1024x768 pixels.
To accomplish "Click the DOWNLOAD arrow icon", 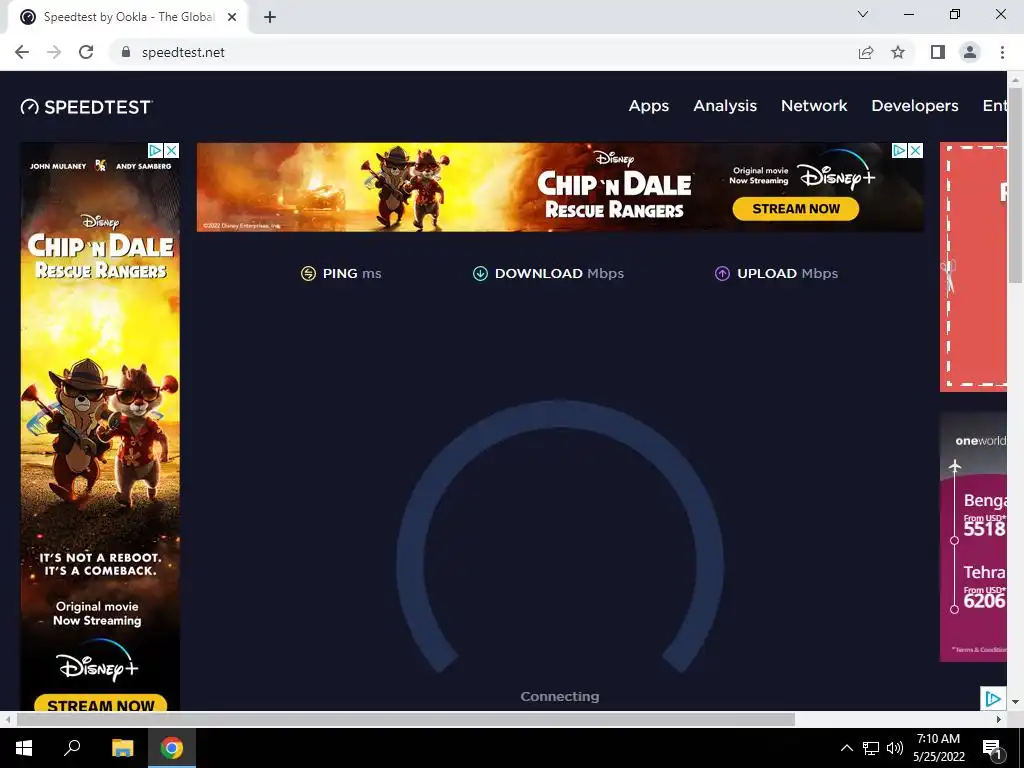I will (480, 274).
